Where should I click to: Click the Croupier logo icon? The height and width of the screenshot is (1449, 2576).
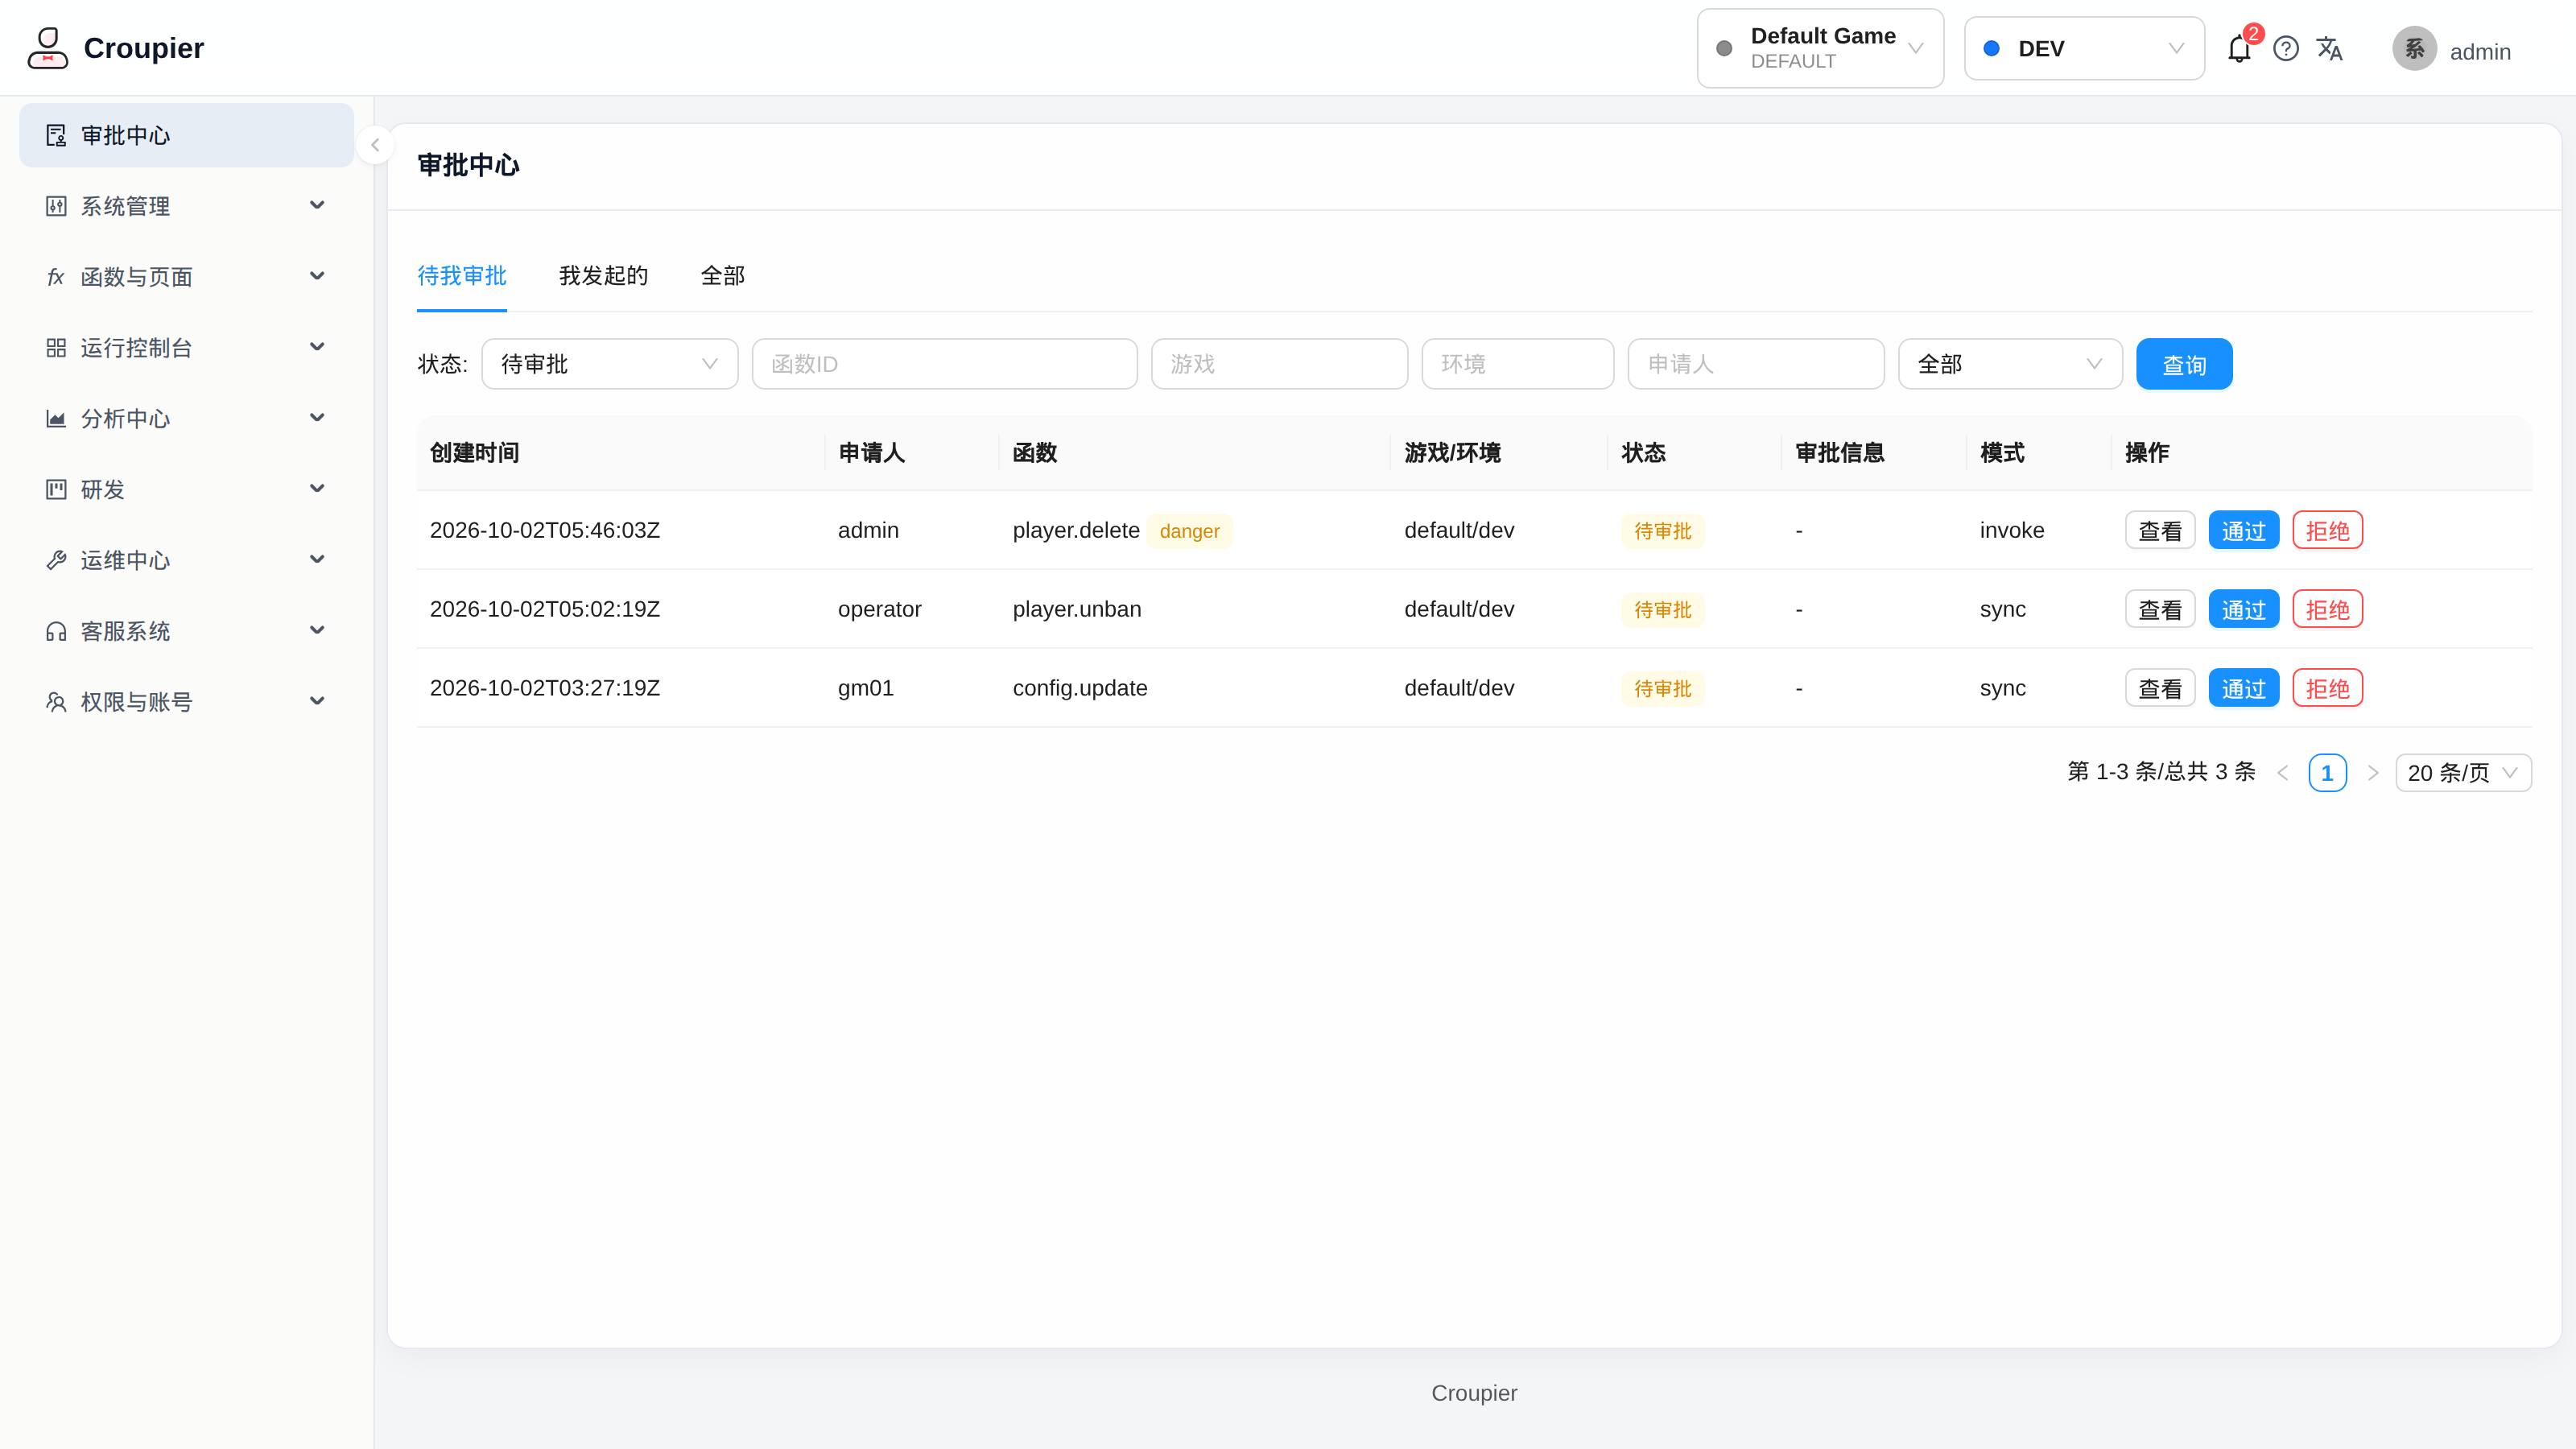[x=47, y=48]
